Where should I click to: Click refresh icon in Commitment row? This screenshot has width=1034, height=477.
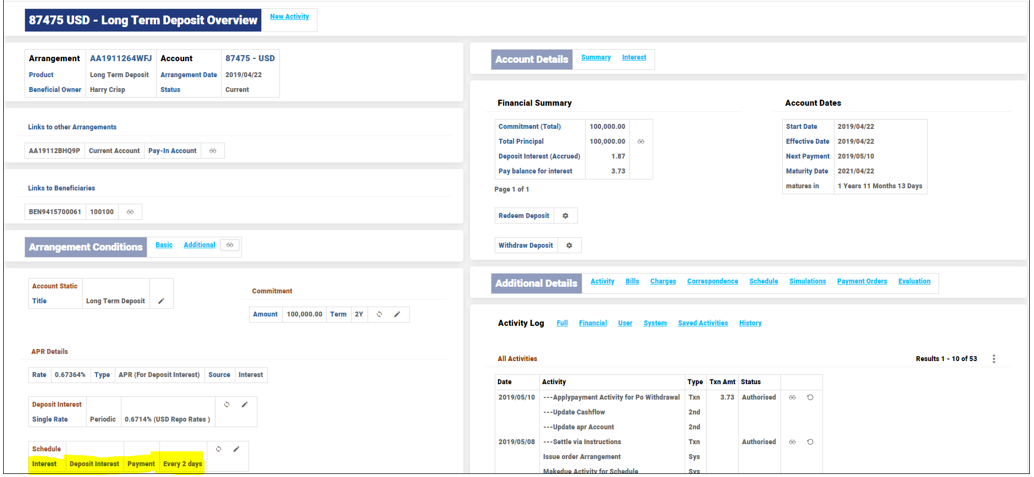coord(379,314)
